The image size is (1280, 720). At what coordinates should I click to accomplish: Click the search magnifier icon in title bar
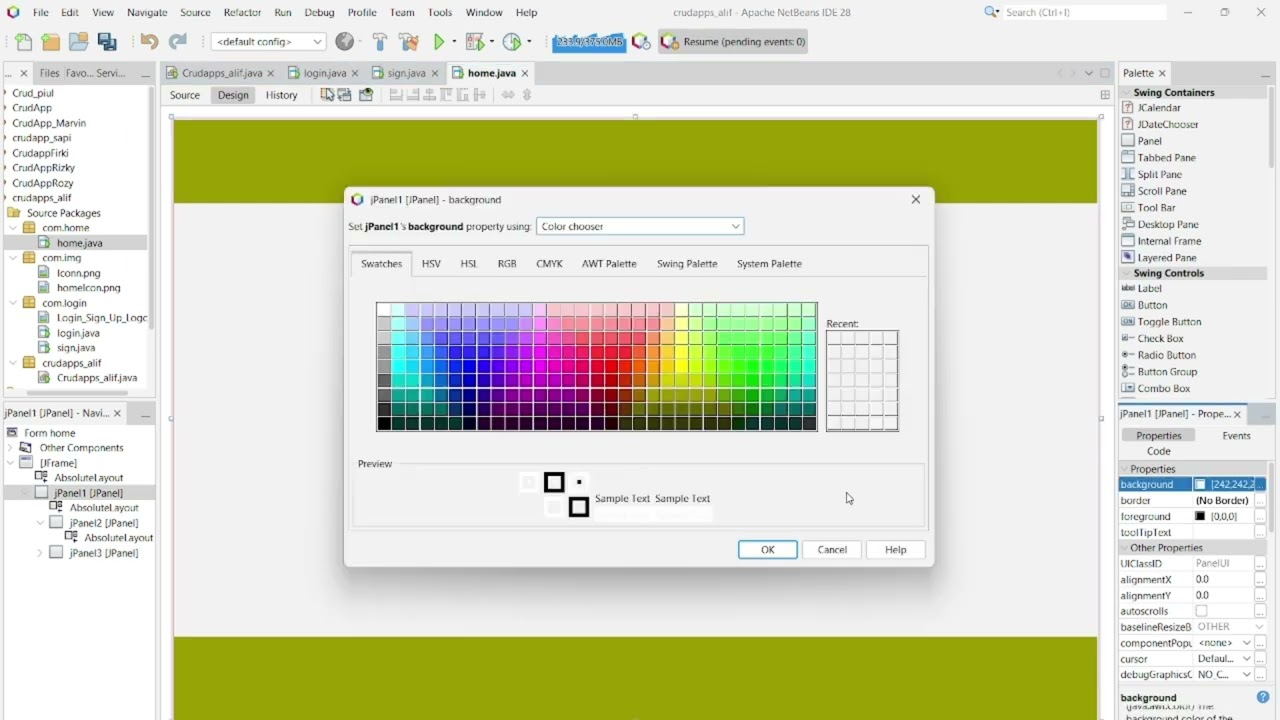point(991,12)
